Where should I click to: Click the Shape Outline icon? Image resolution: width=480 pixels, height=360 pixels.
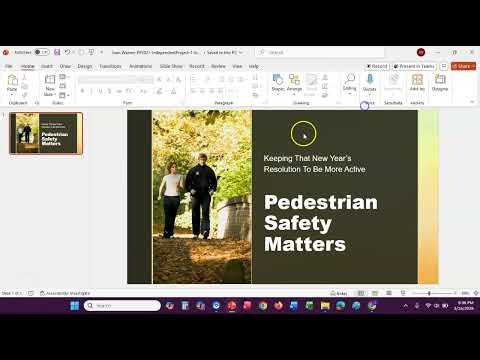[324, 86]
